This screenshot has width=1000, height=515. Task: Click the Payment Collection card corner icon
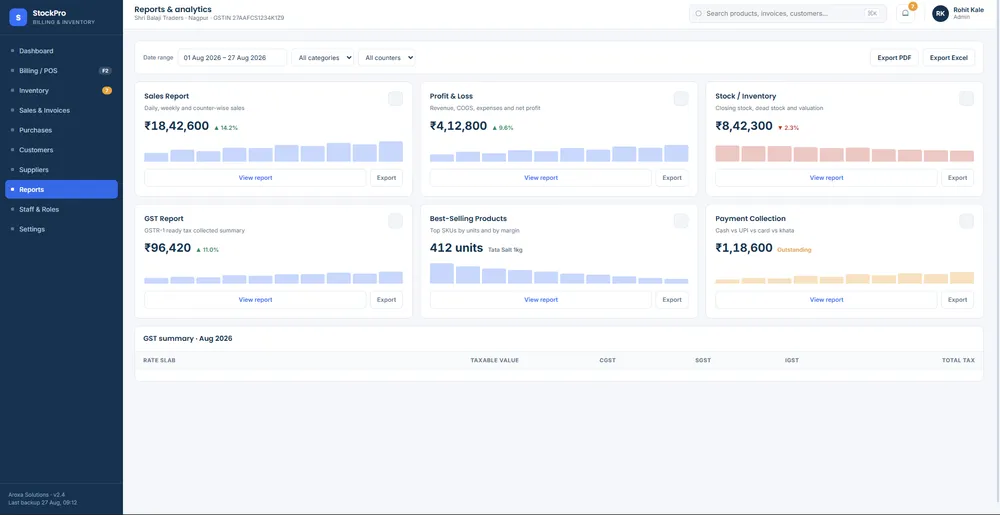click(966, 221)
